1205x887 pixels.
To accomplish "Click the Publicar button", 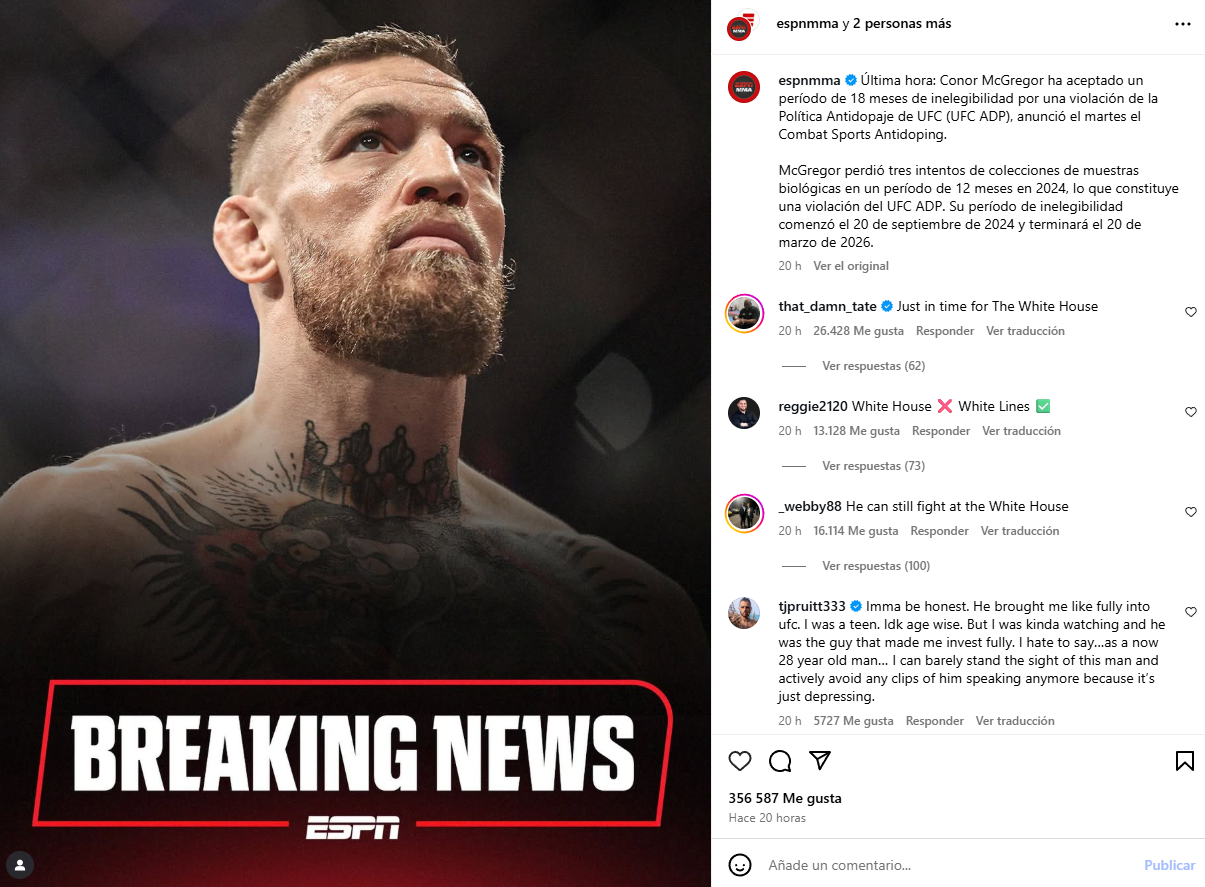I will pyautogui.click(x=1170, y=865).
